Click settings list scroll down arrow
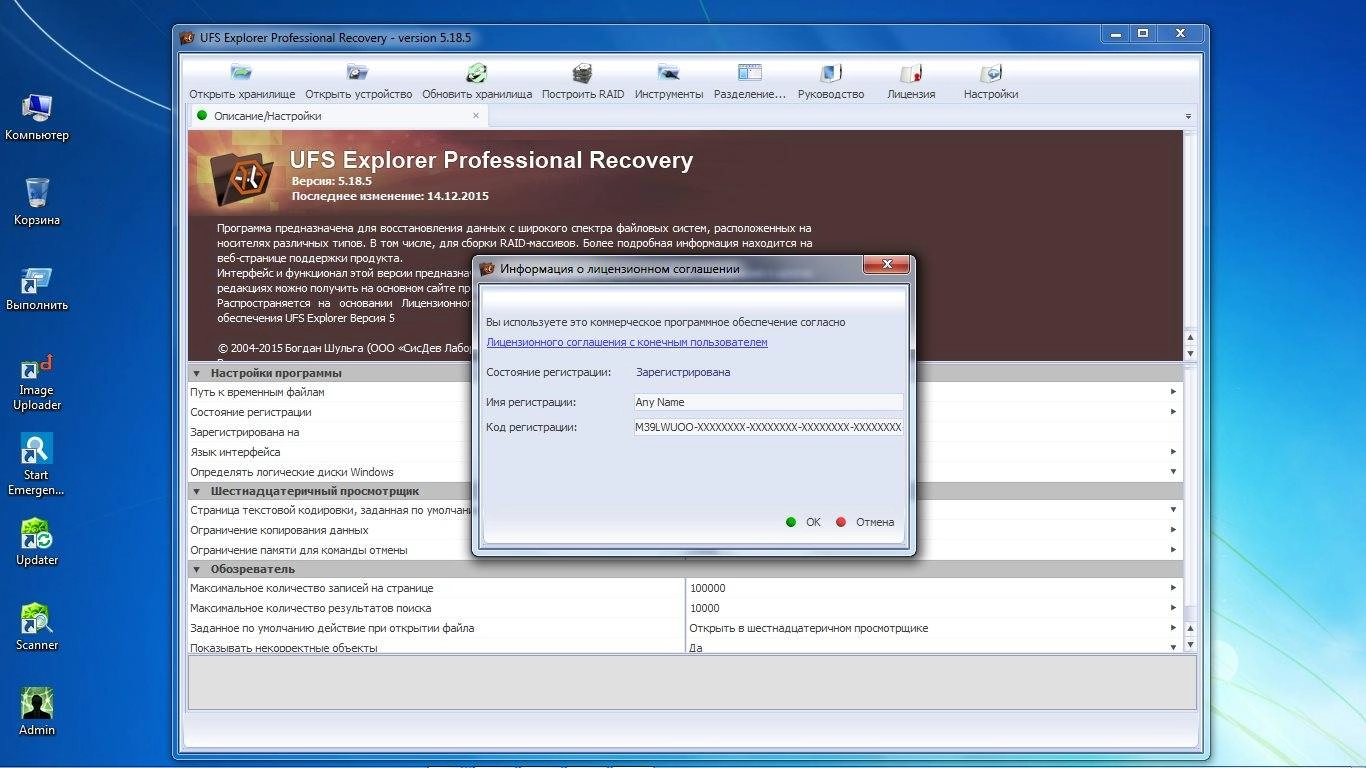Image resolution: width=1366 pixels, height=768 pixels. coord(1190,645)
